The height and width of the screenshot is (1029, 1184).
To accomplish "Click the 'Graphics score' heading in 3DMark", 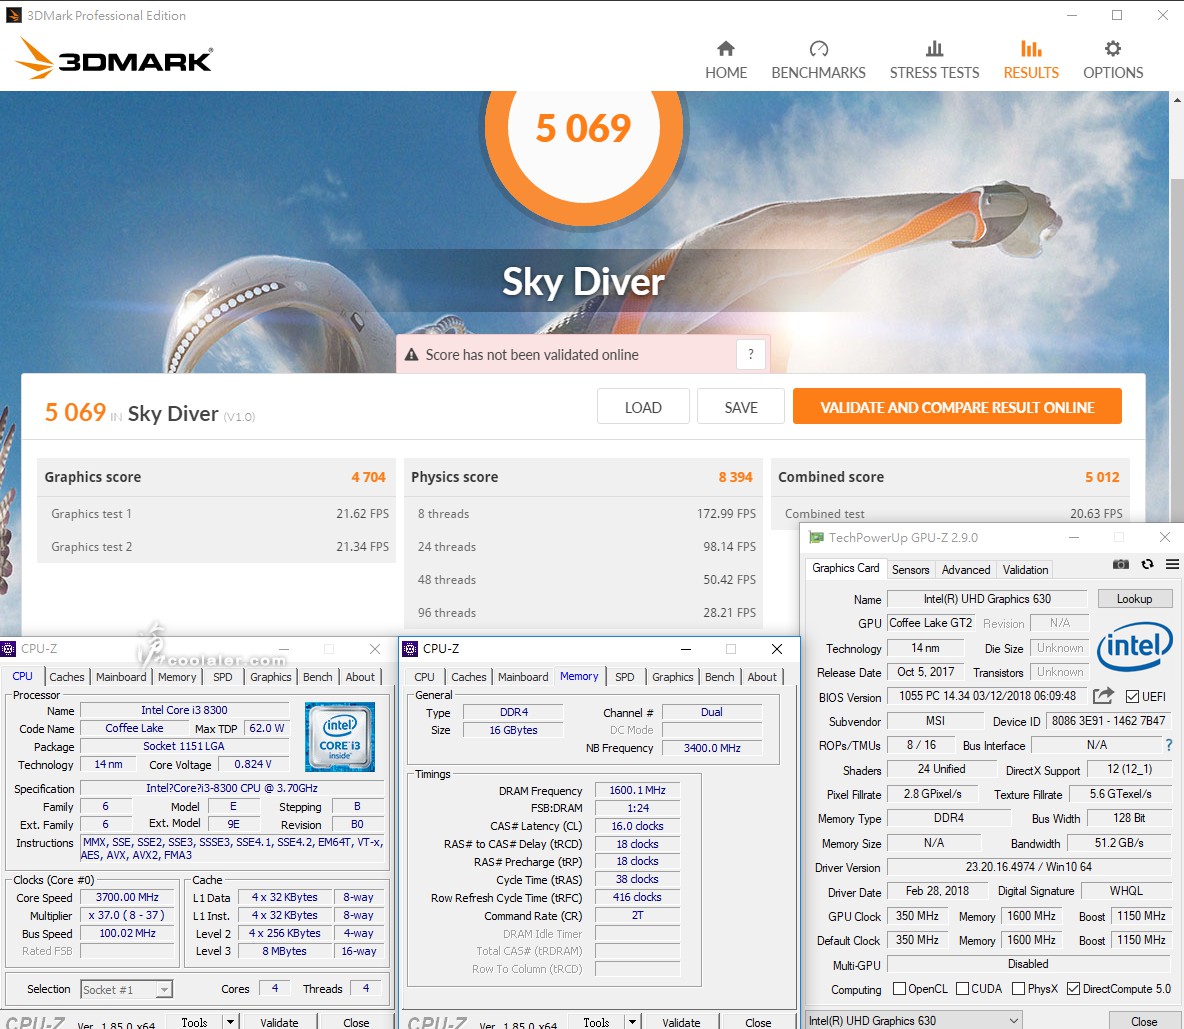I will 93,477.
